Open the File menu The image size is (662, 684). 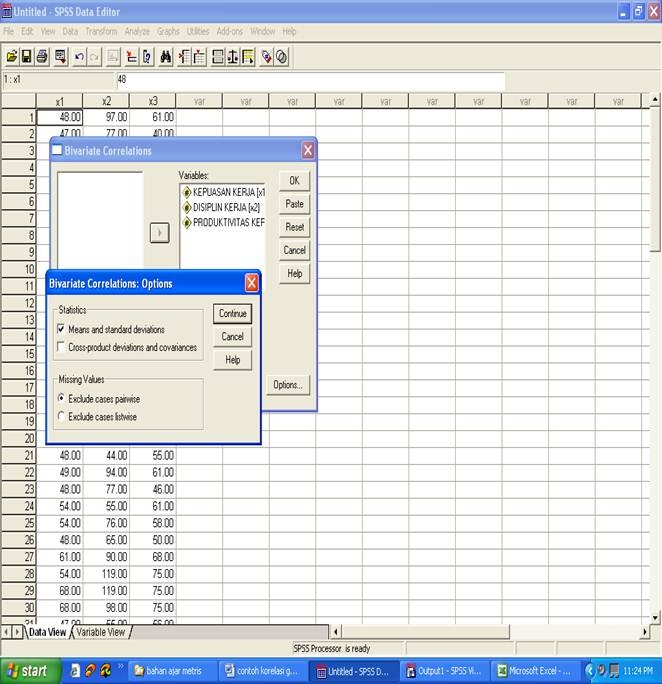(9, 31)
